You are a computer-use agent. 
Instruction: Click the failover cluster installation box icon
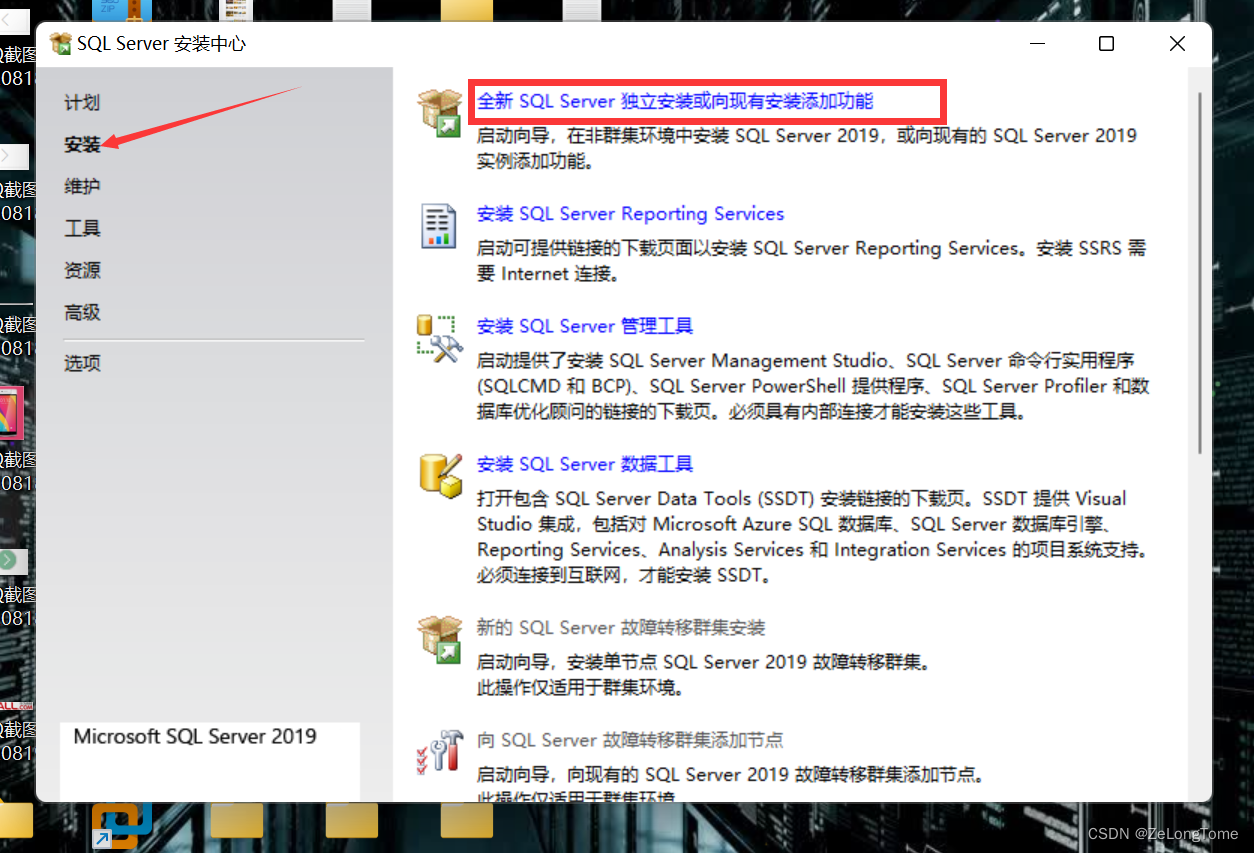(x=439, y=639)
